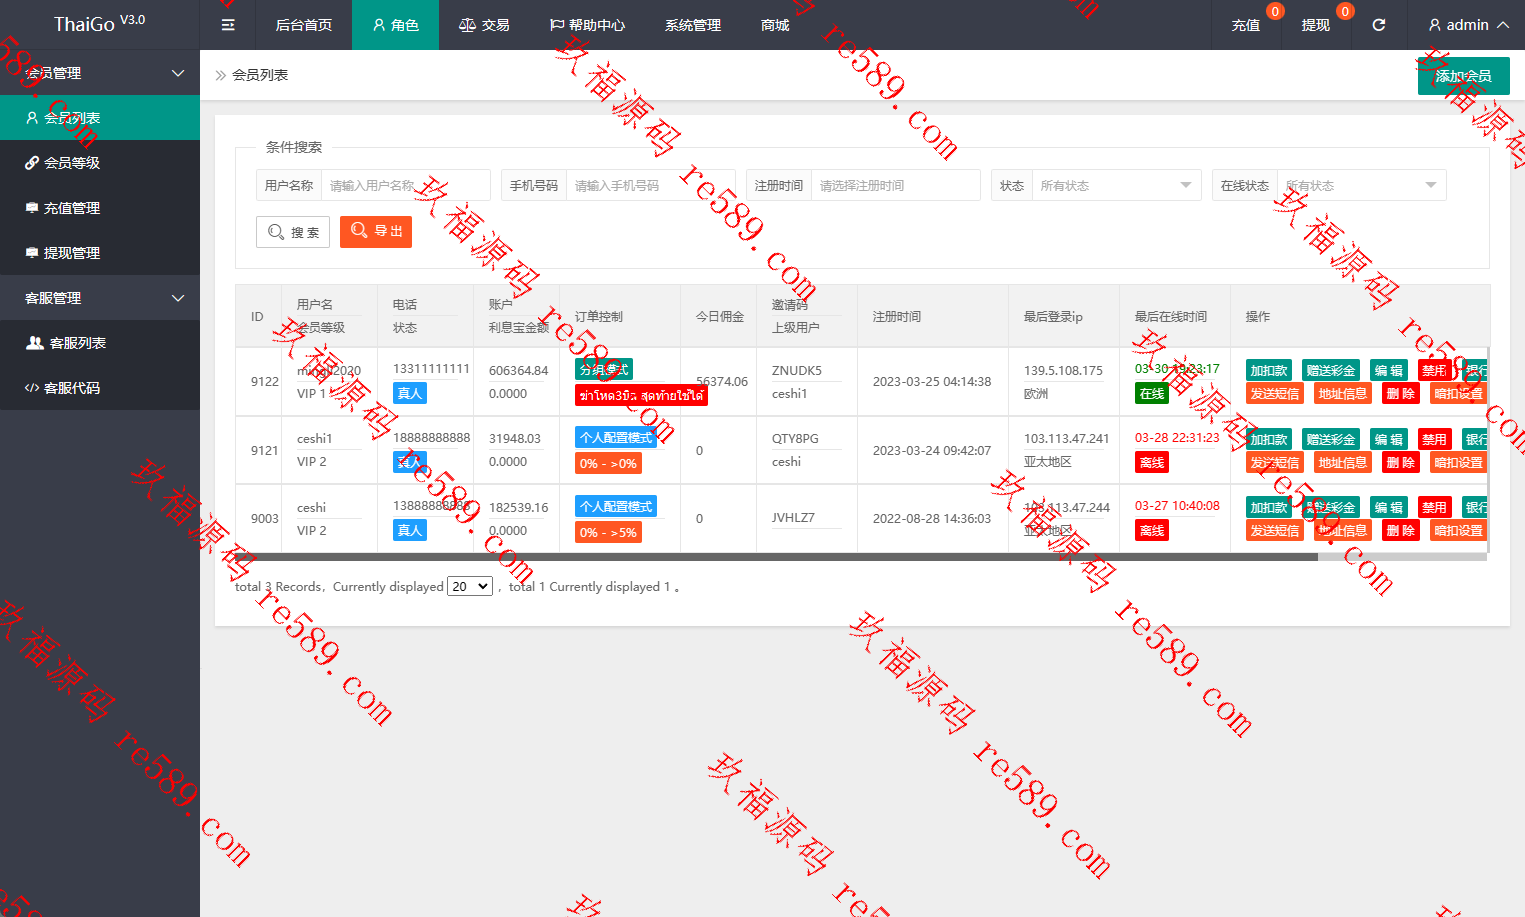Open 客服列表 in sidebar
The width and height of the screenshot is (1525, 917).
point(100,343)
